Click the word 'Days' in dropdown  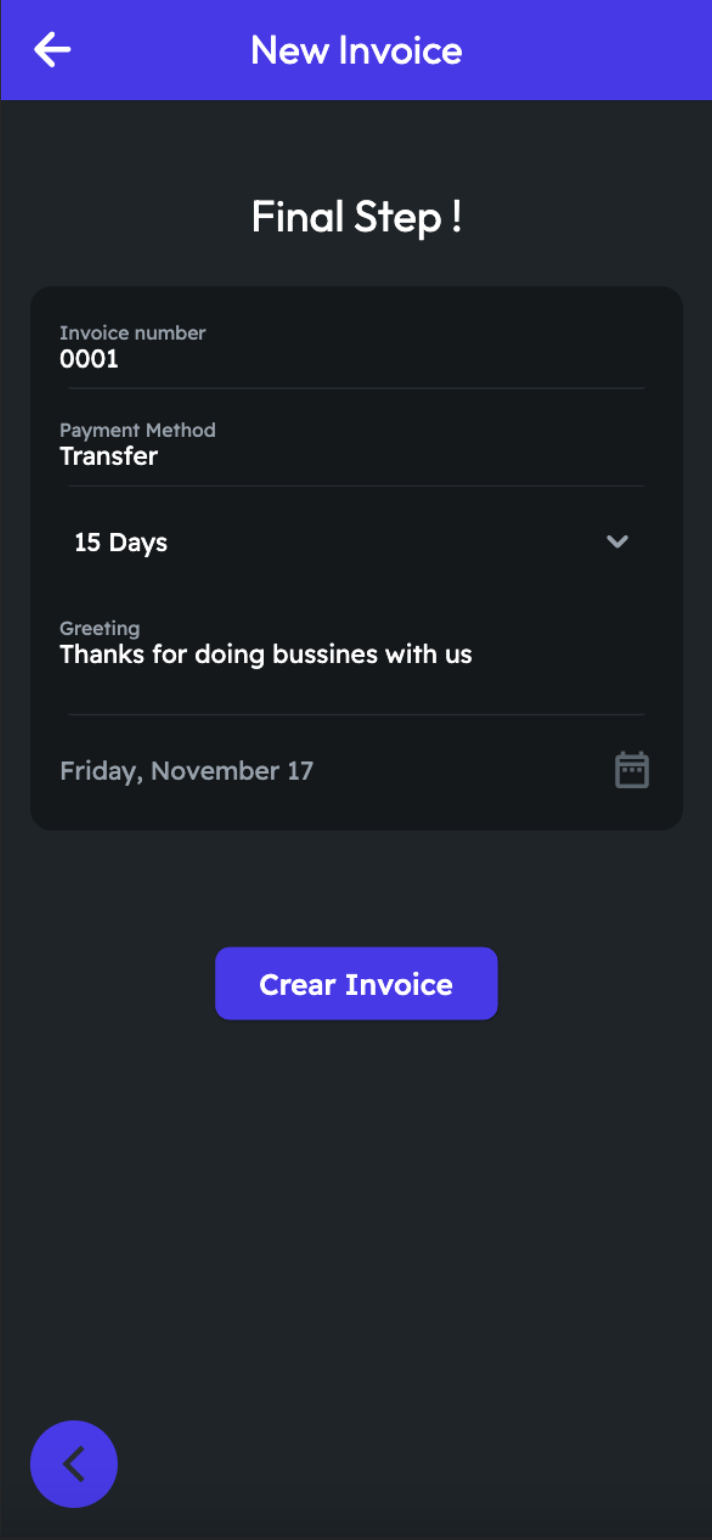(138, 543)
